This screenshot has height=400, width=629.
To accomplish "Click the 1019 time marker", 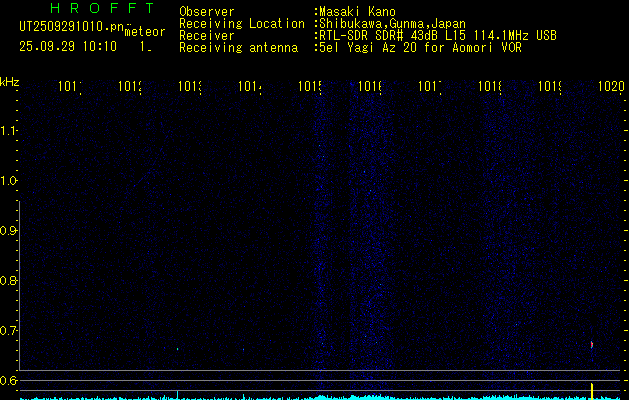I will click(550, 86).
